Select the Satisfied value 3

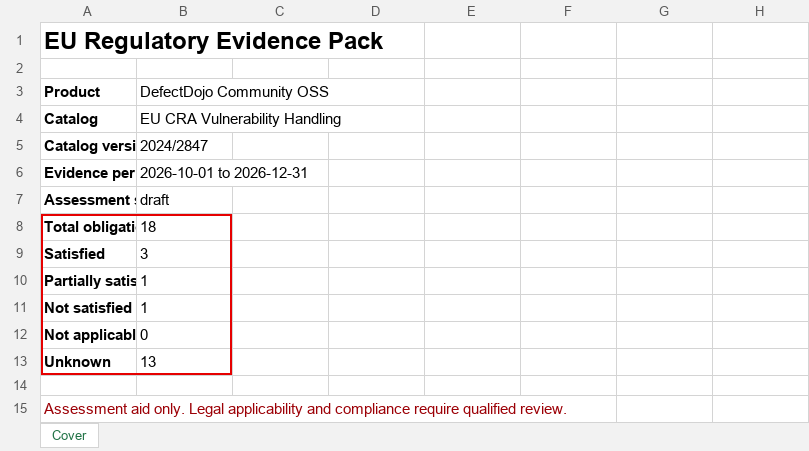(x=185, y=254)
